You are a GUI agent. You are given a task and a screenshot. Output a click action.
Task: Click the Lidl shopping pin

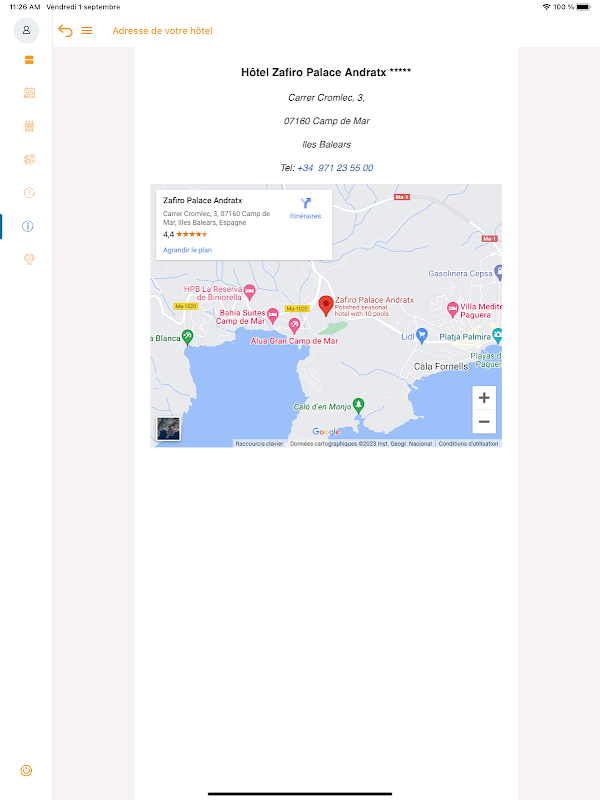tap(421, 335)
